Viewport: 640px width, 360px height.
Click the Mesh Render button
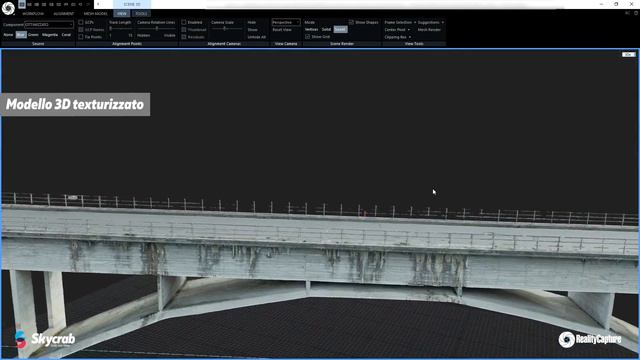pos(429,30)
